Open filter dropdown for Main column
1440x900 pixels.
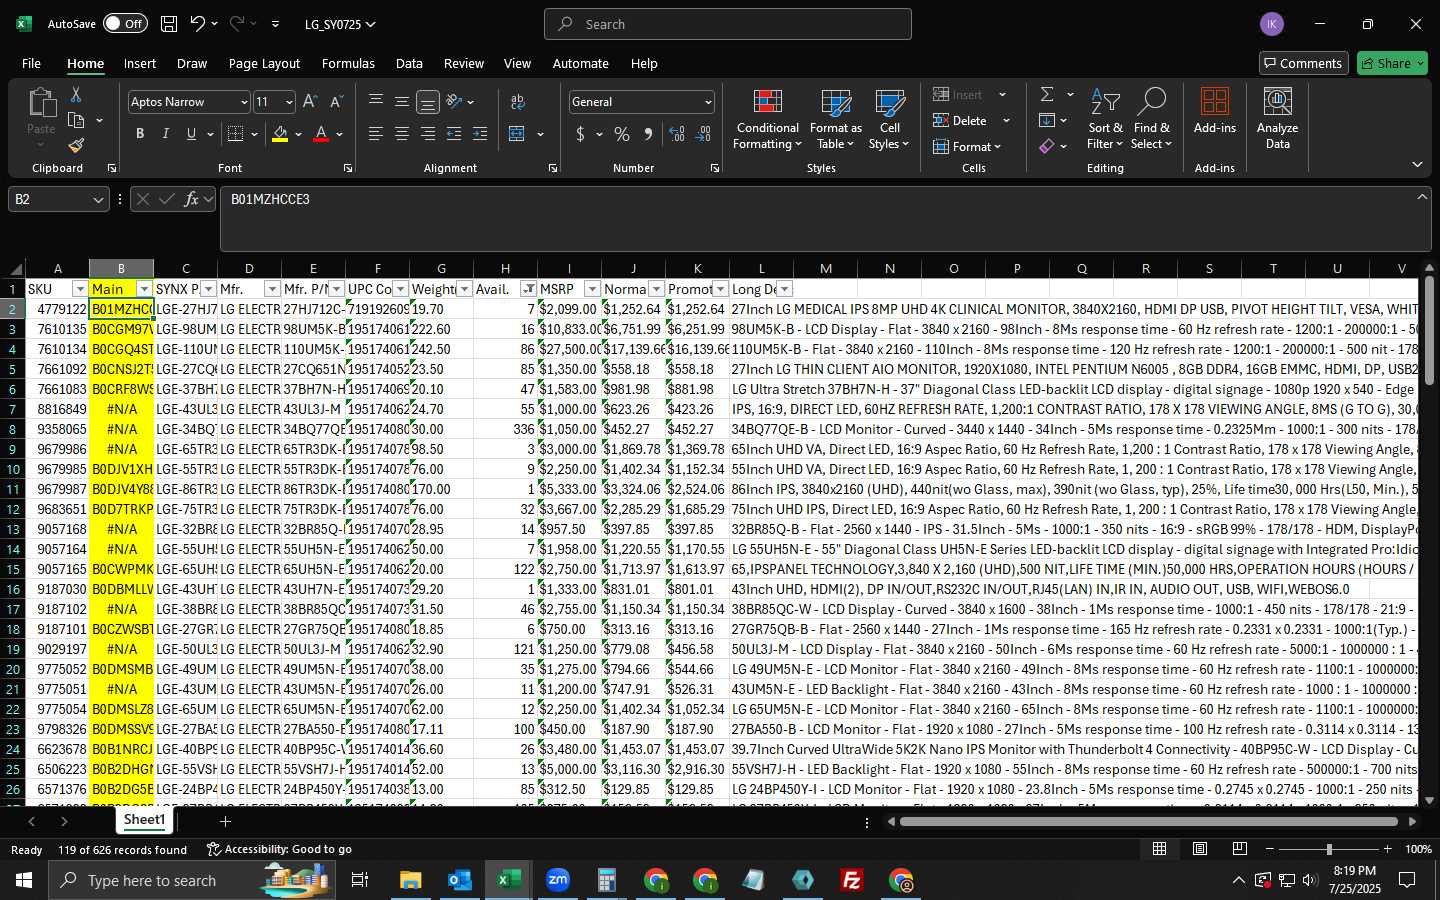click(x=144, y=289)
